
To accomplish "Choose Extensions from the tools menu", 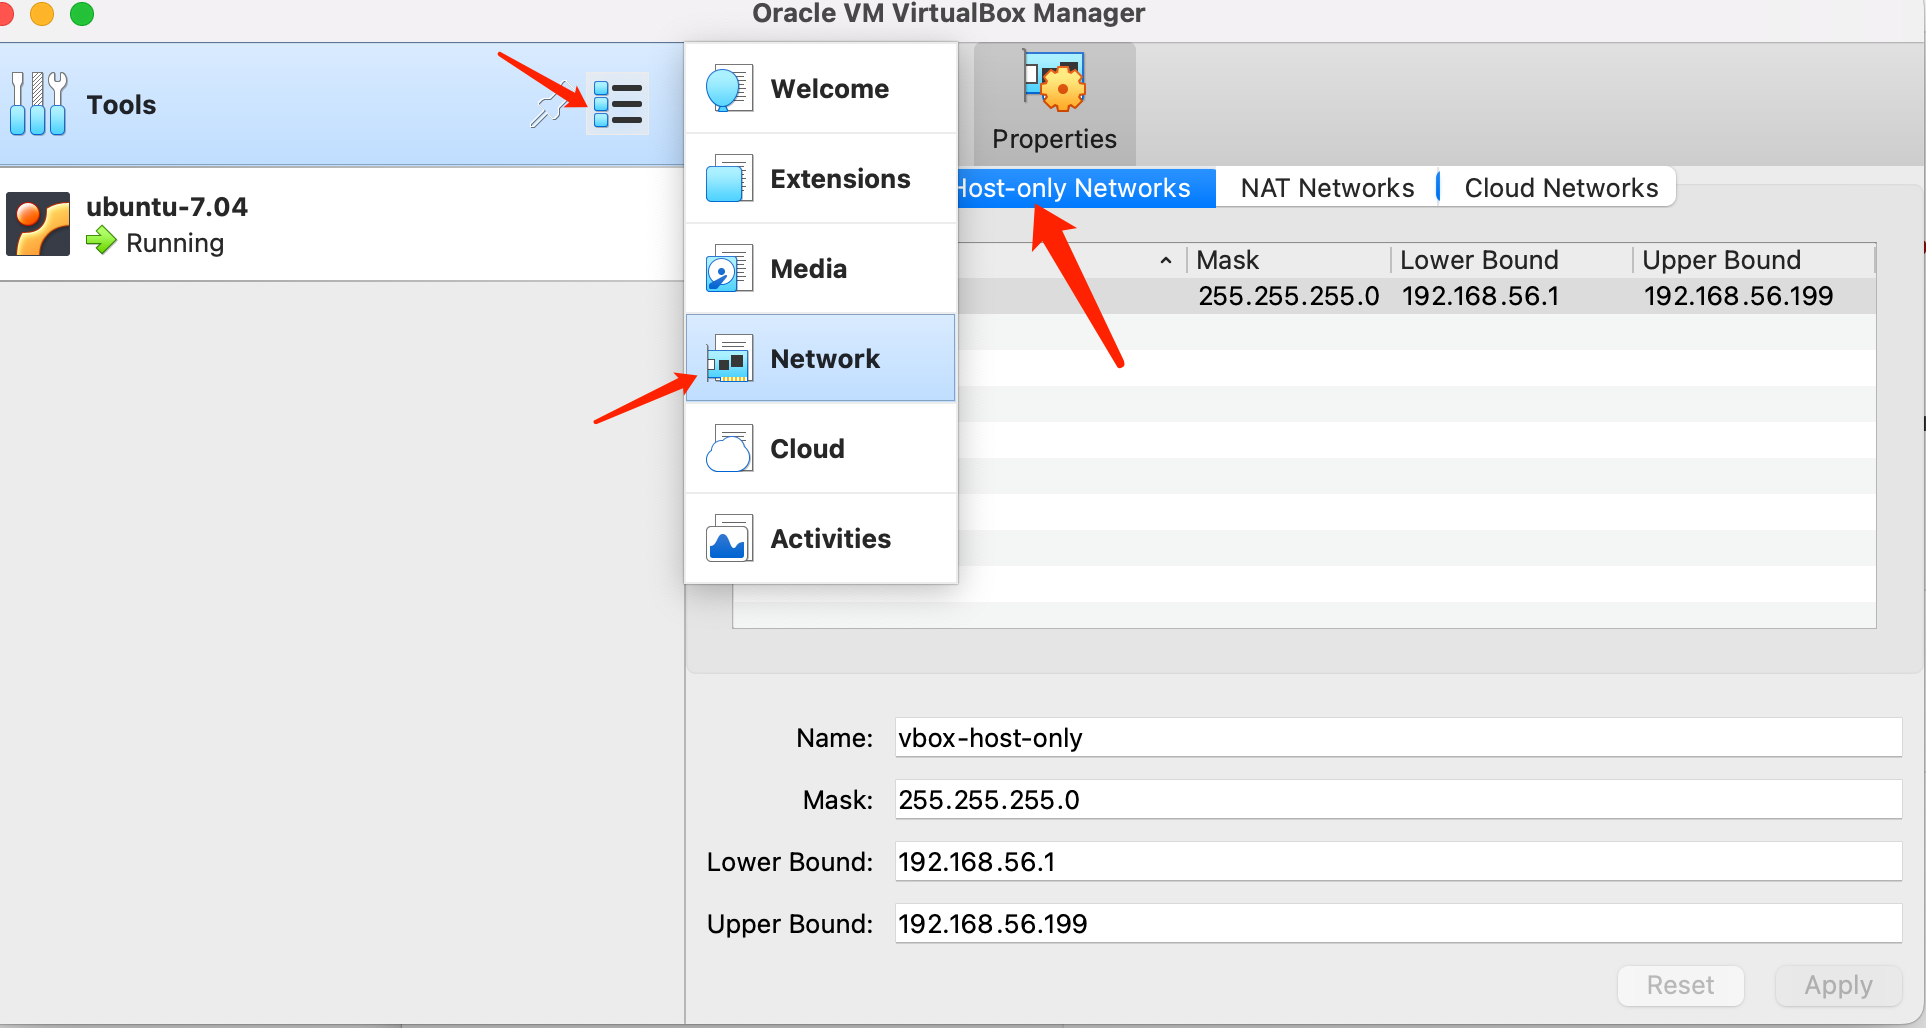I will [821, 179].
